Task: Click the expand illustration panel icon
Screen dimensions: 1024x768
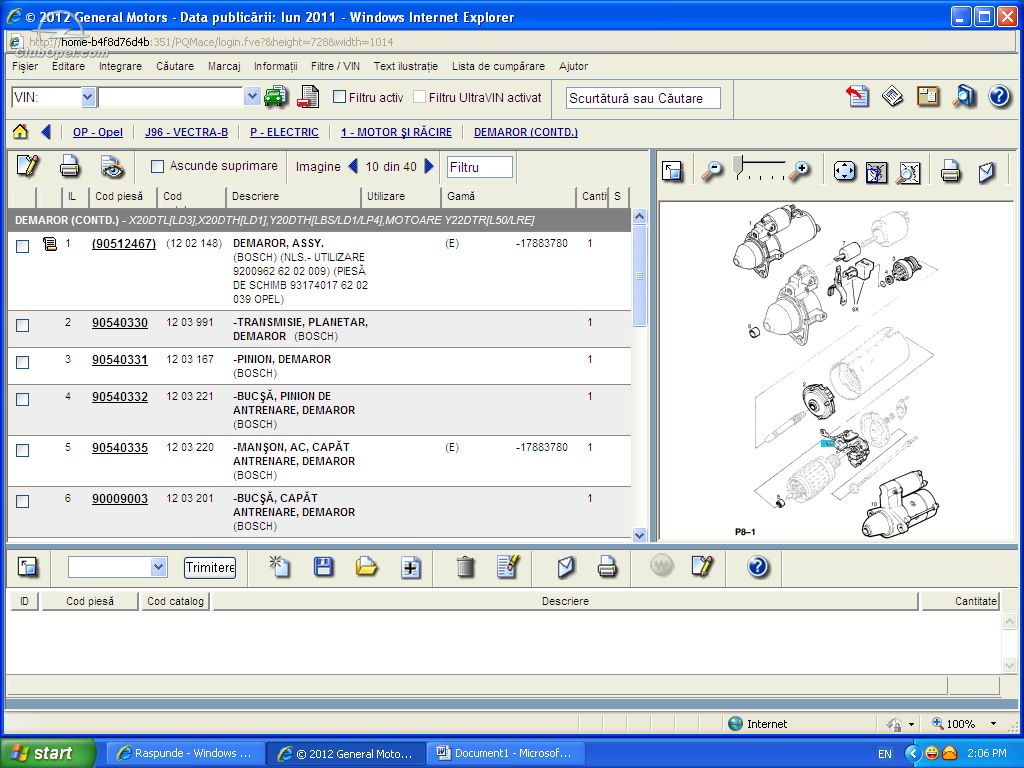Action: coord(672,171)
